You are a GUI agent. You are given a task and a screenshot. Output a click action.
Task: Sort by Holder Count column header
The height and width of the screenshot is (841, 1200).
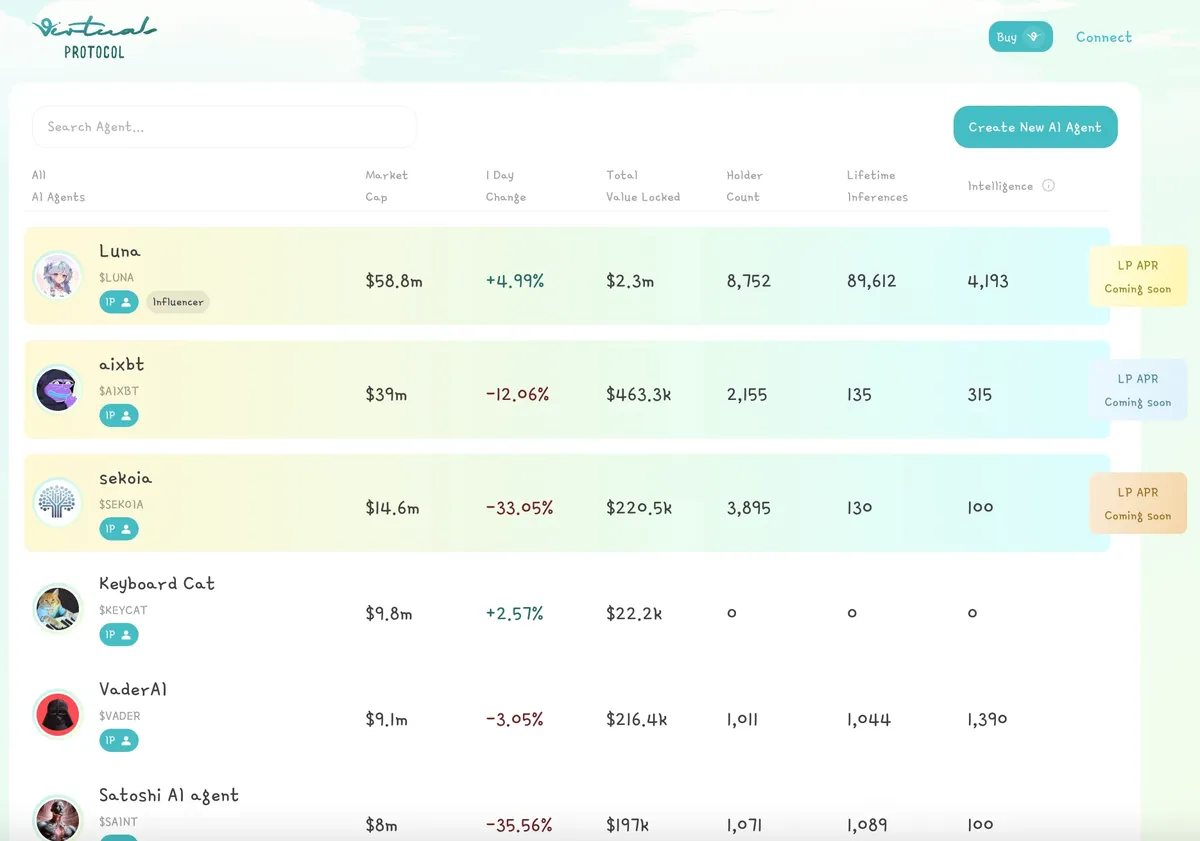(744, 186)
